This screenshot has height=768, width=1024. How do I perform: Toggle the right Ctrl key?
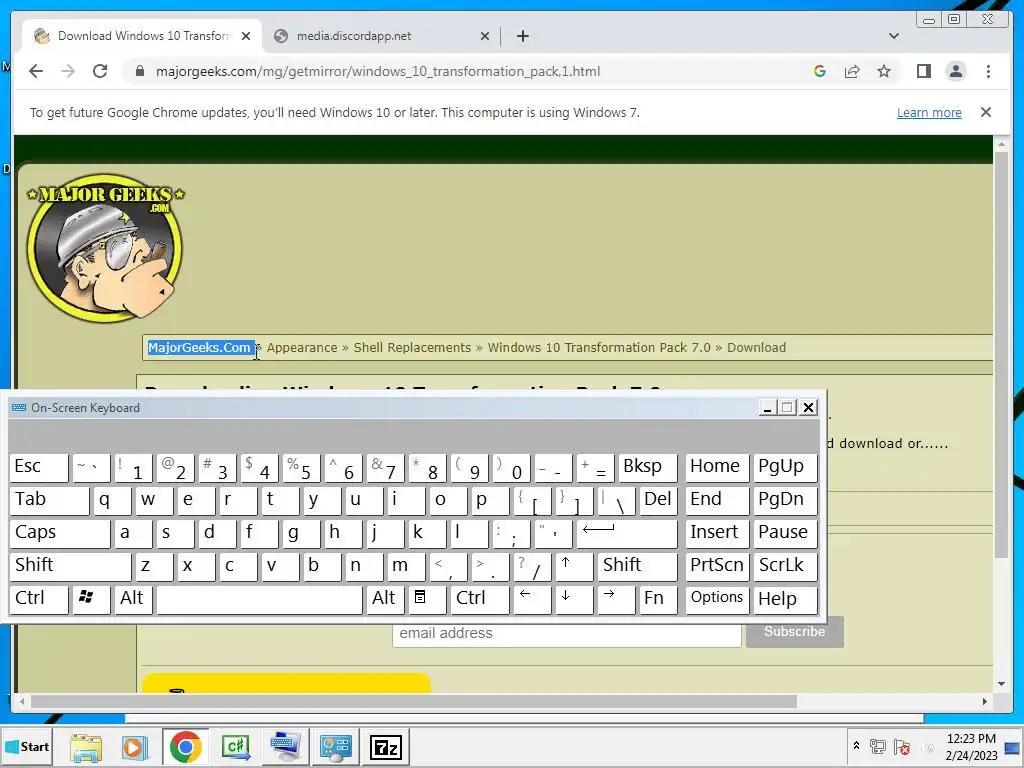point(479,600)
